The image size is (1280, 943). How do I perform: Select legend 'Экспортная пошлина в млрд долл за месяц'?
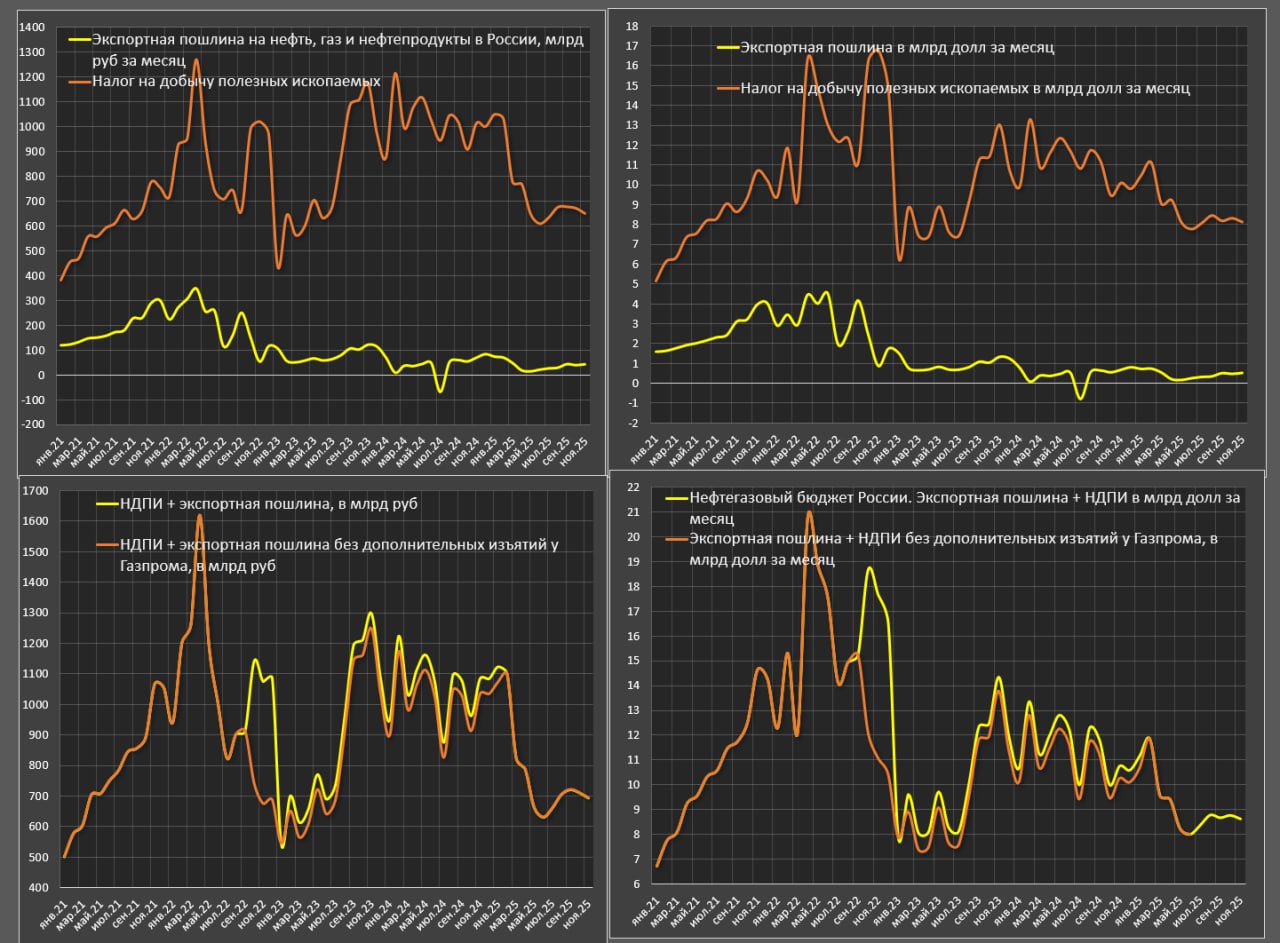coord(897,47)
